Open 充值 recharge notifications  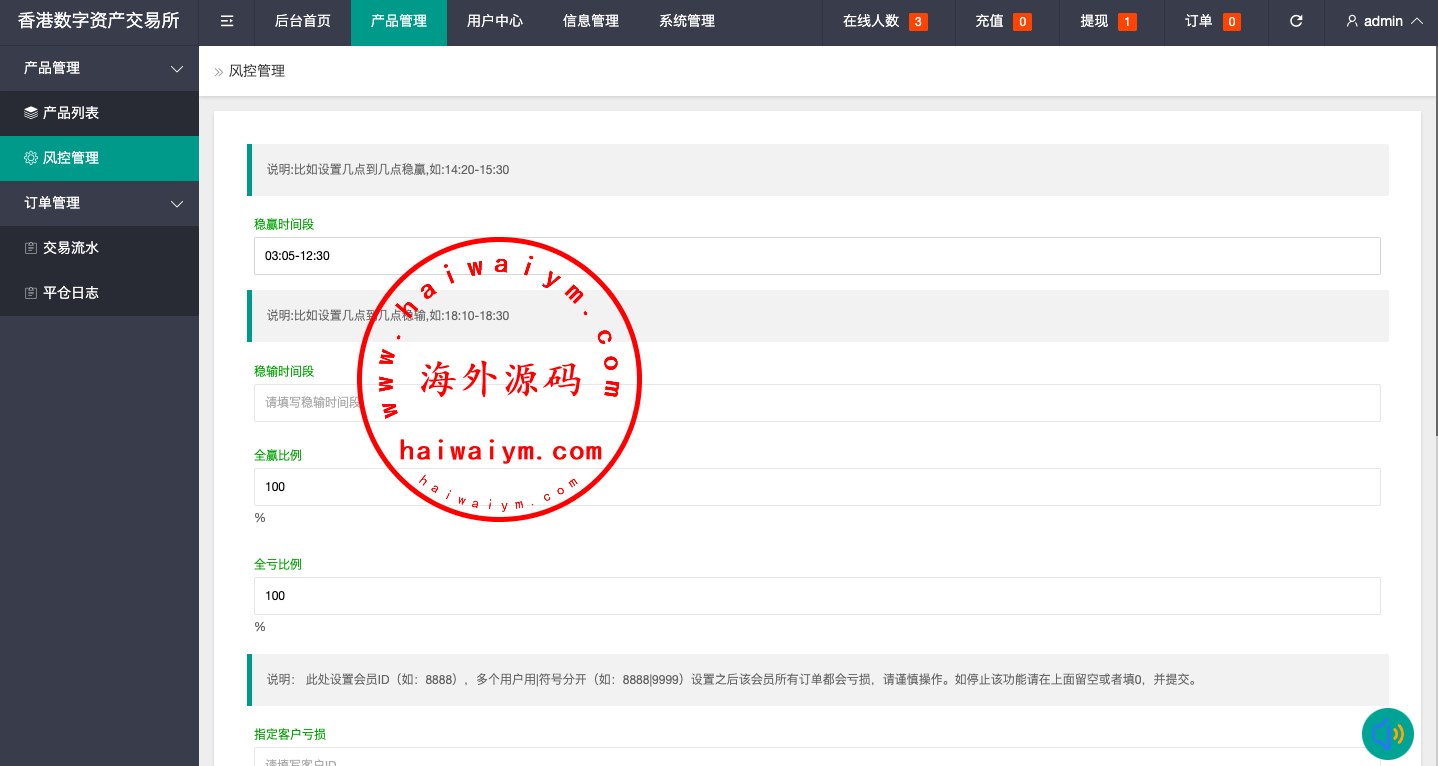(1003, 21)
